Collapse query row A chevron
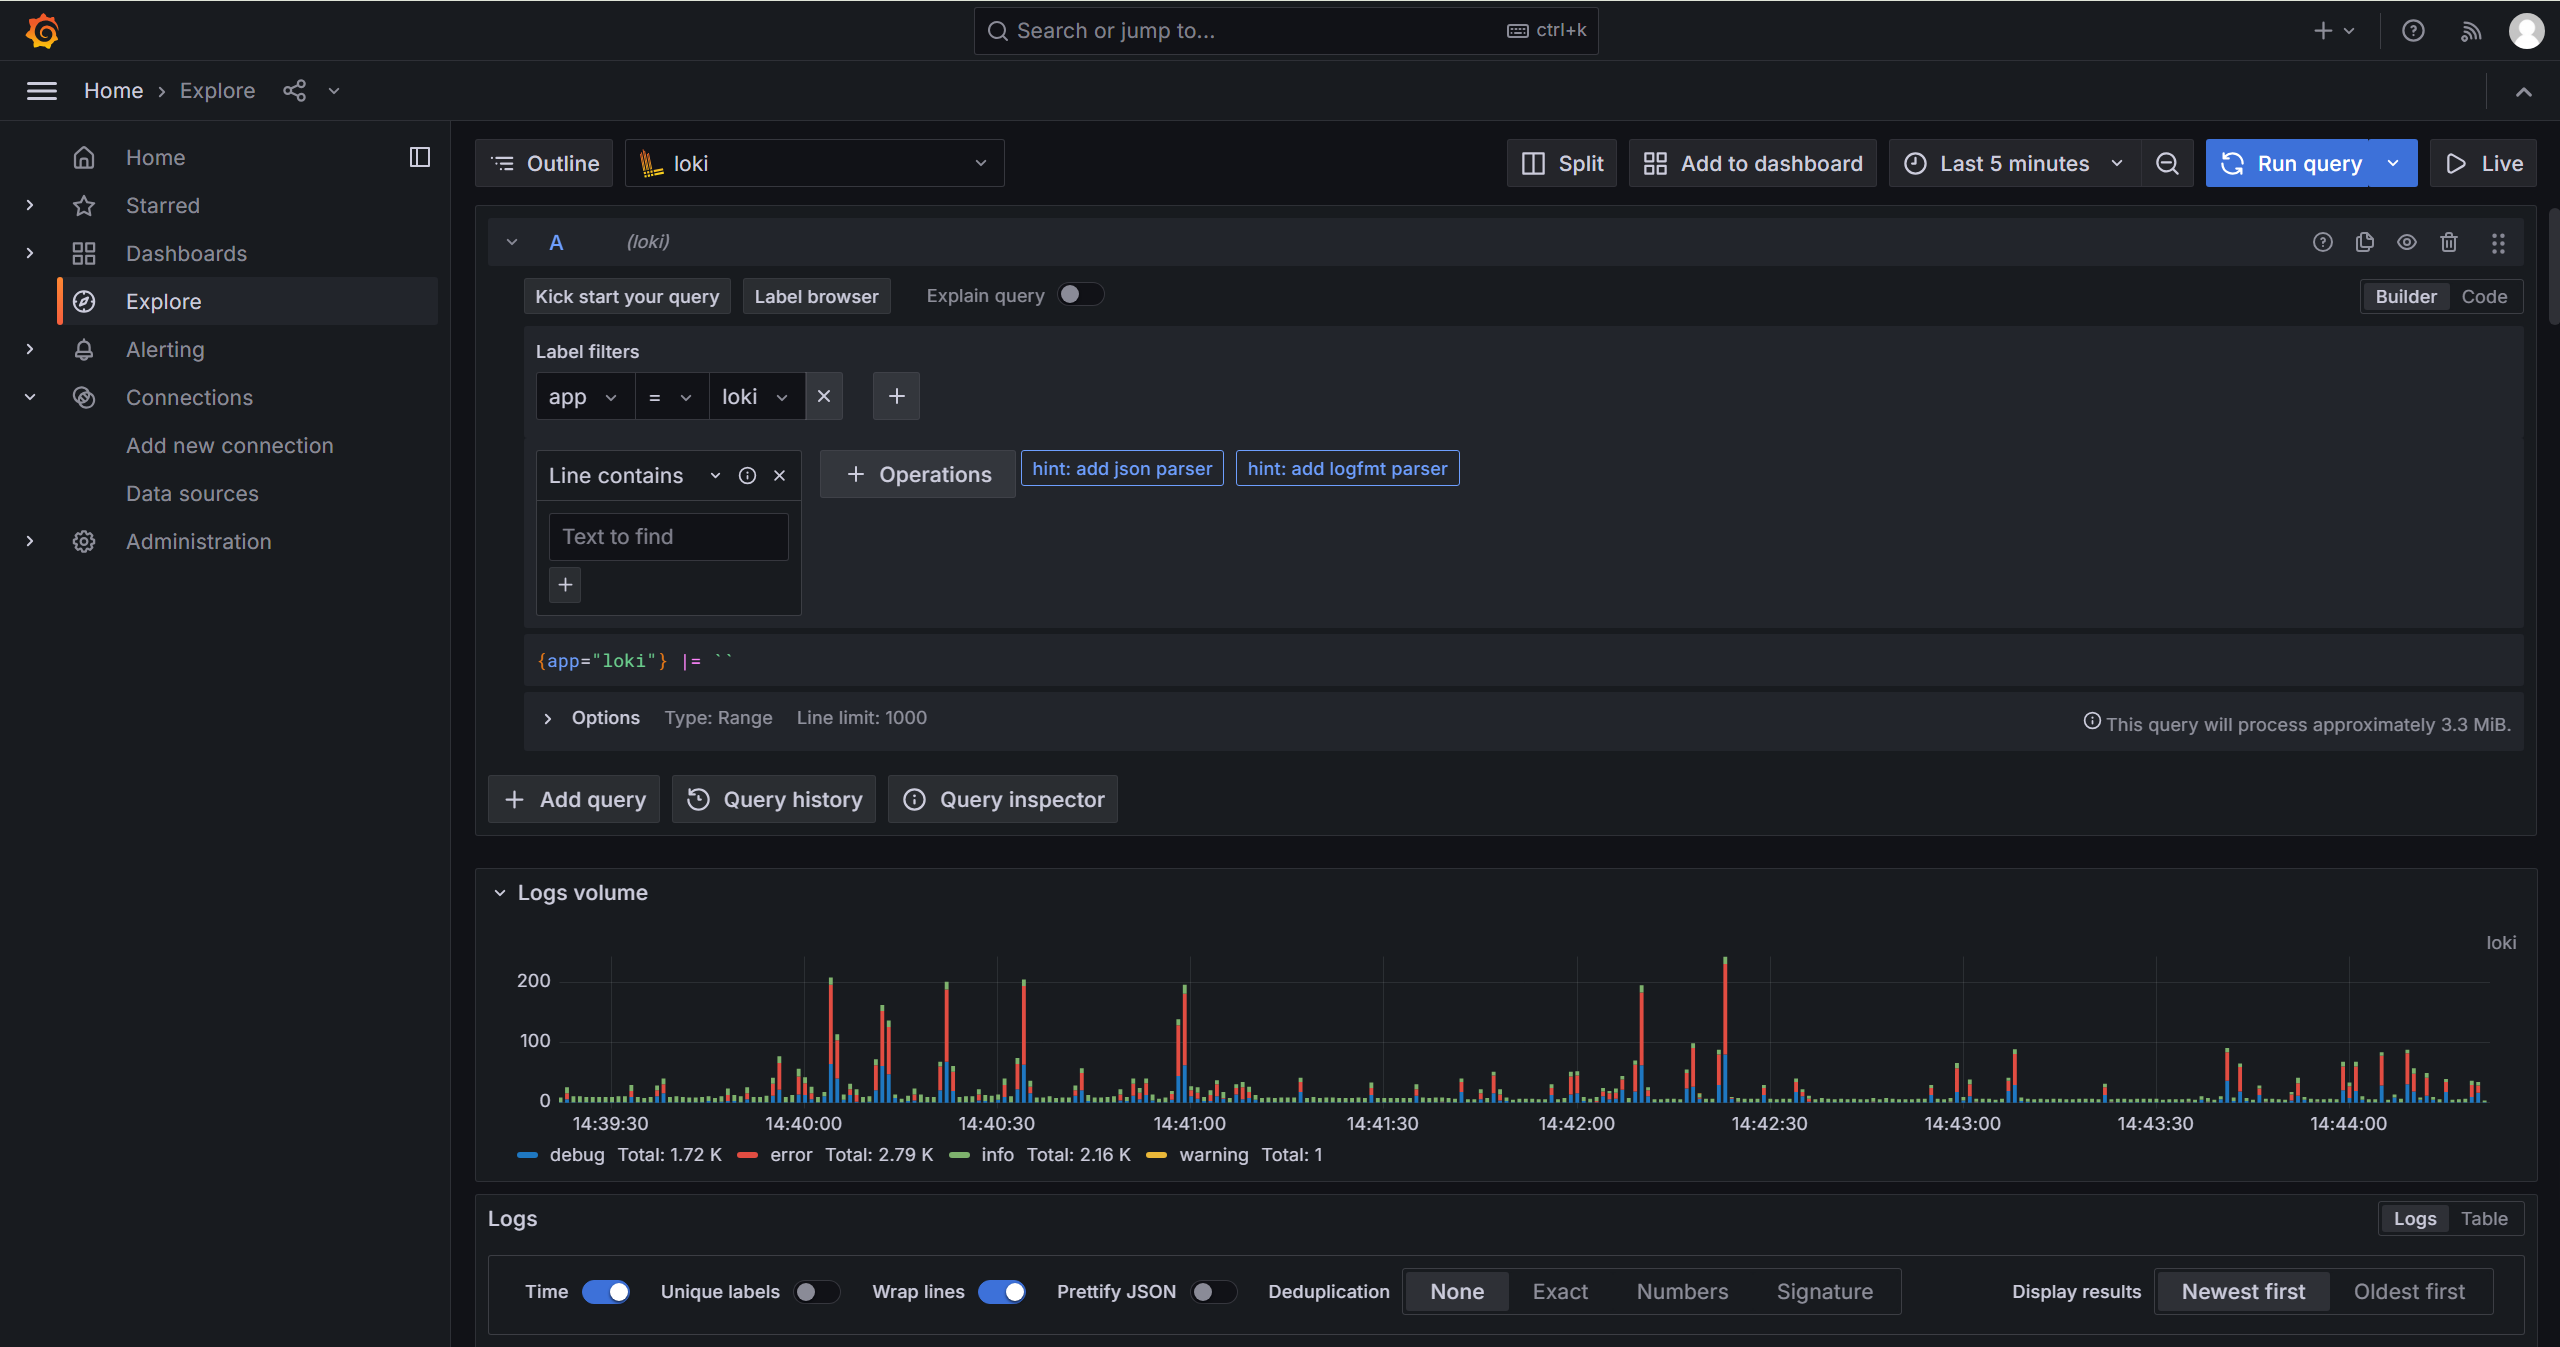This screenshot has width=2560, height=1347. point(512,242)
